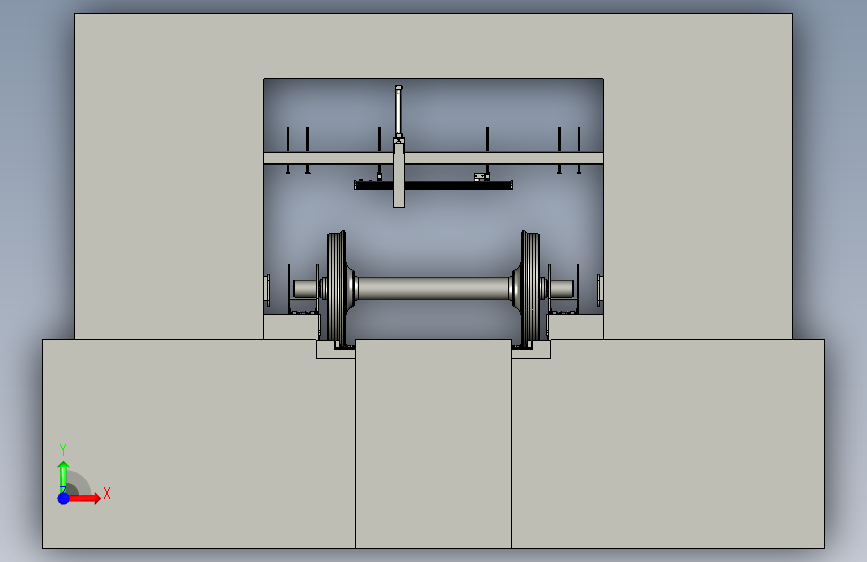
Task: Select the left axle journal end
Action: [305, 288]
